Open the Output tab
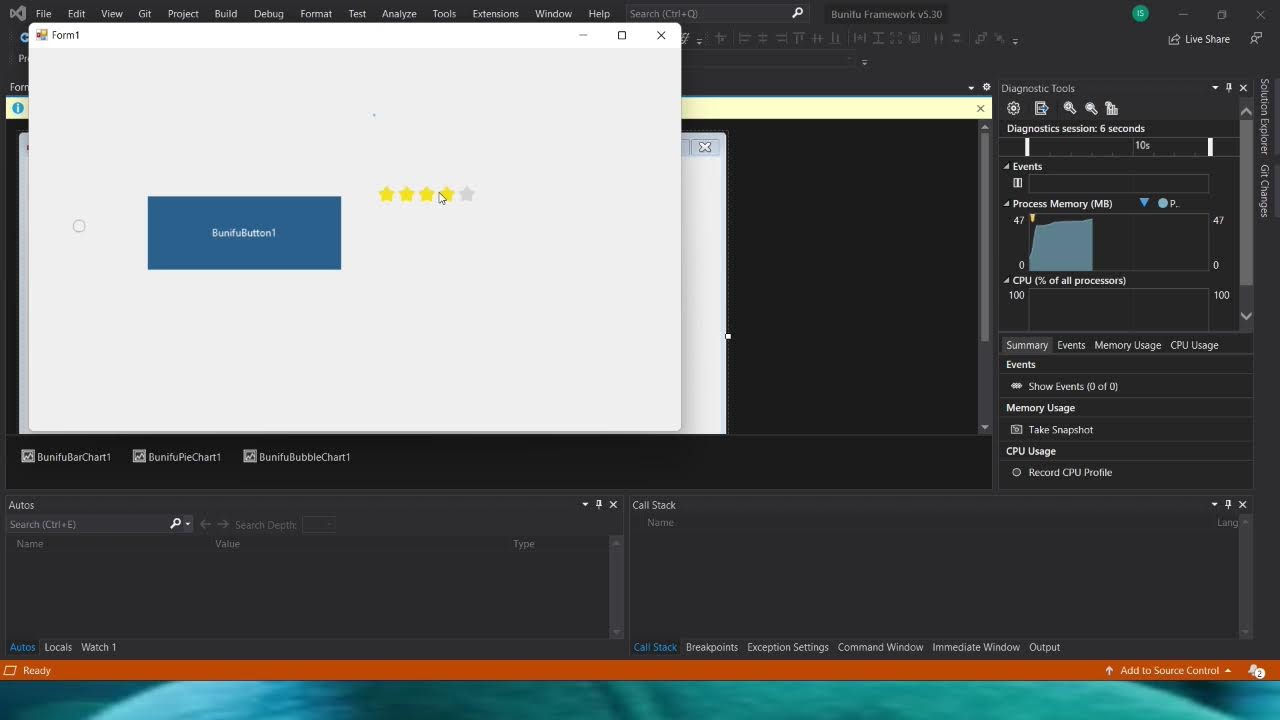 click(x=1044, y=647)
